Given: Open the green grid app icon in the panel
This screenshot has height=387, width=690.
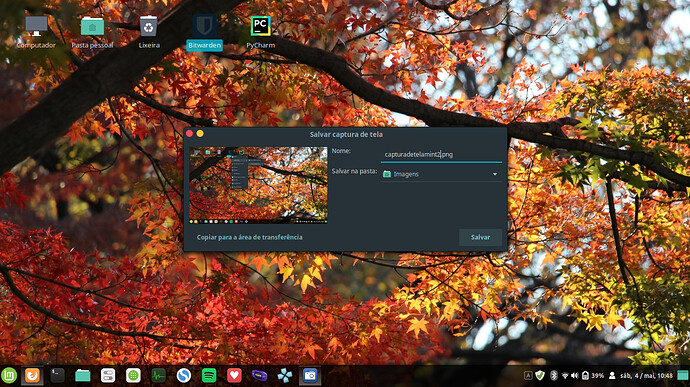Looking at the screenshot, I should (x=133, y=376).
